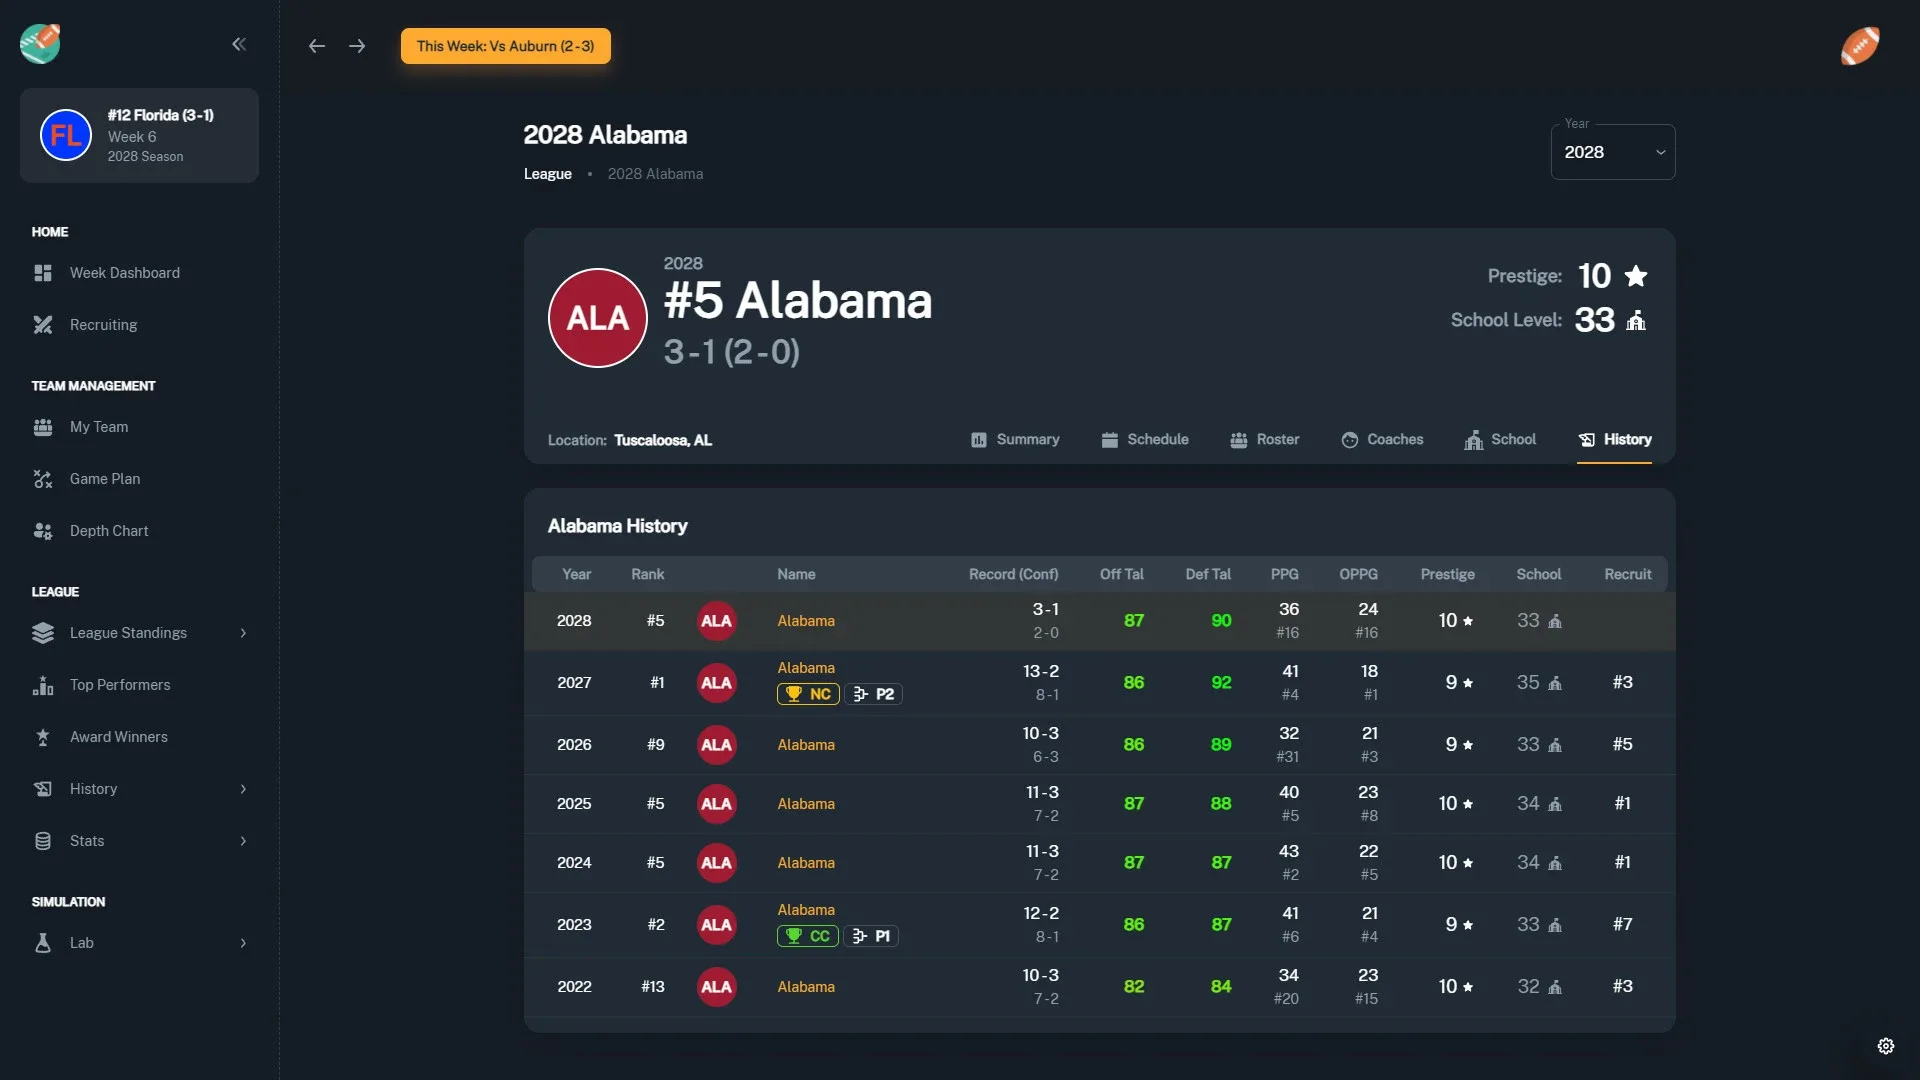This screenshot has height=1080, width=1920.
Task: Open the Year 2028 dropdown
Action: [1613, 152]
